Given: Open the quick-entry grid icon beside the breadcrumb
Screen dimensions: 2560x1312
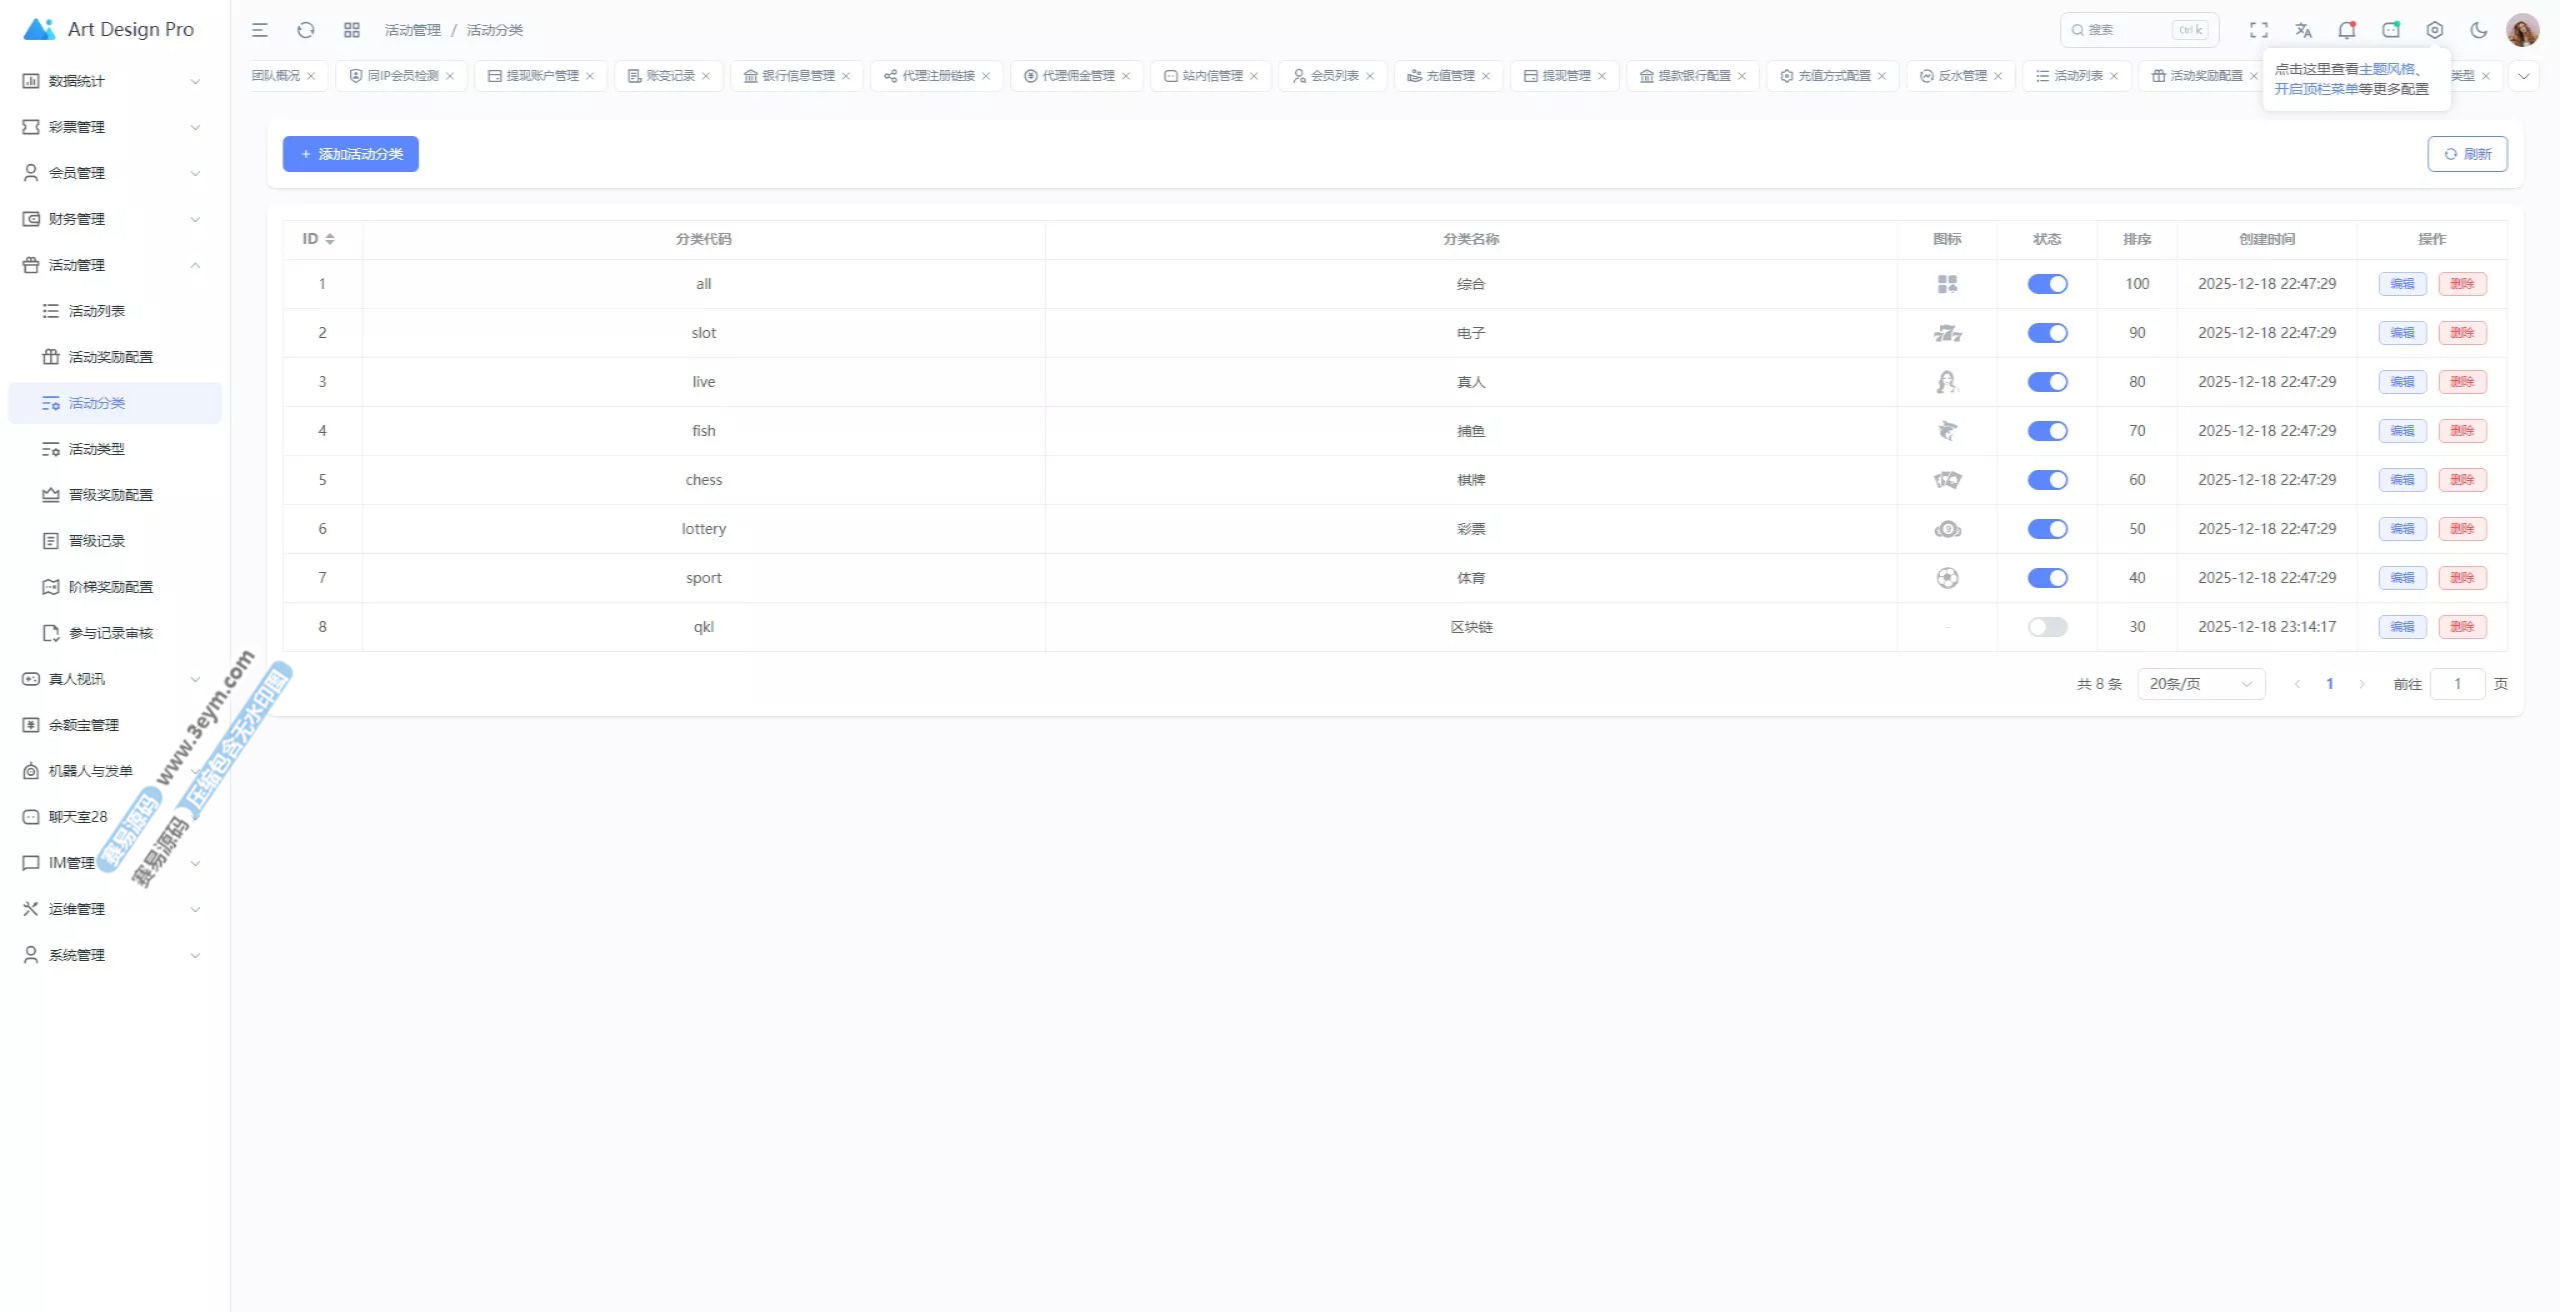Looking at the screenshot, I should point(351,30).
